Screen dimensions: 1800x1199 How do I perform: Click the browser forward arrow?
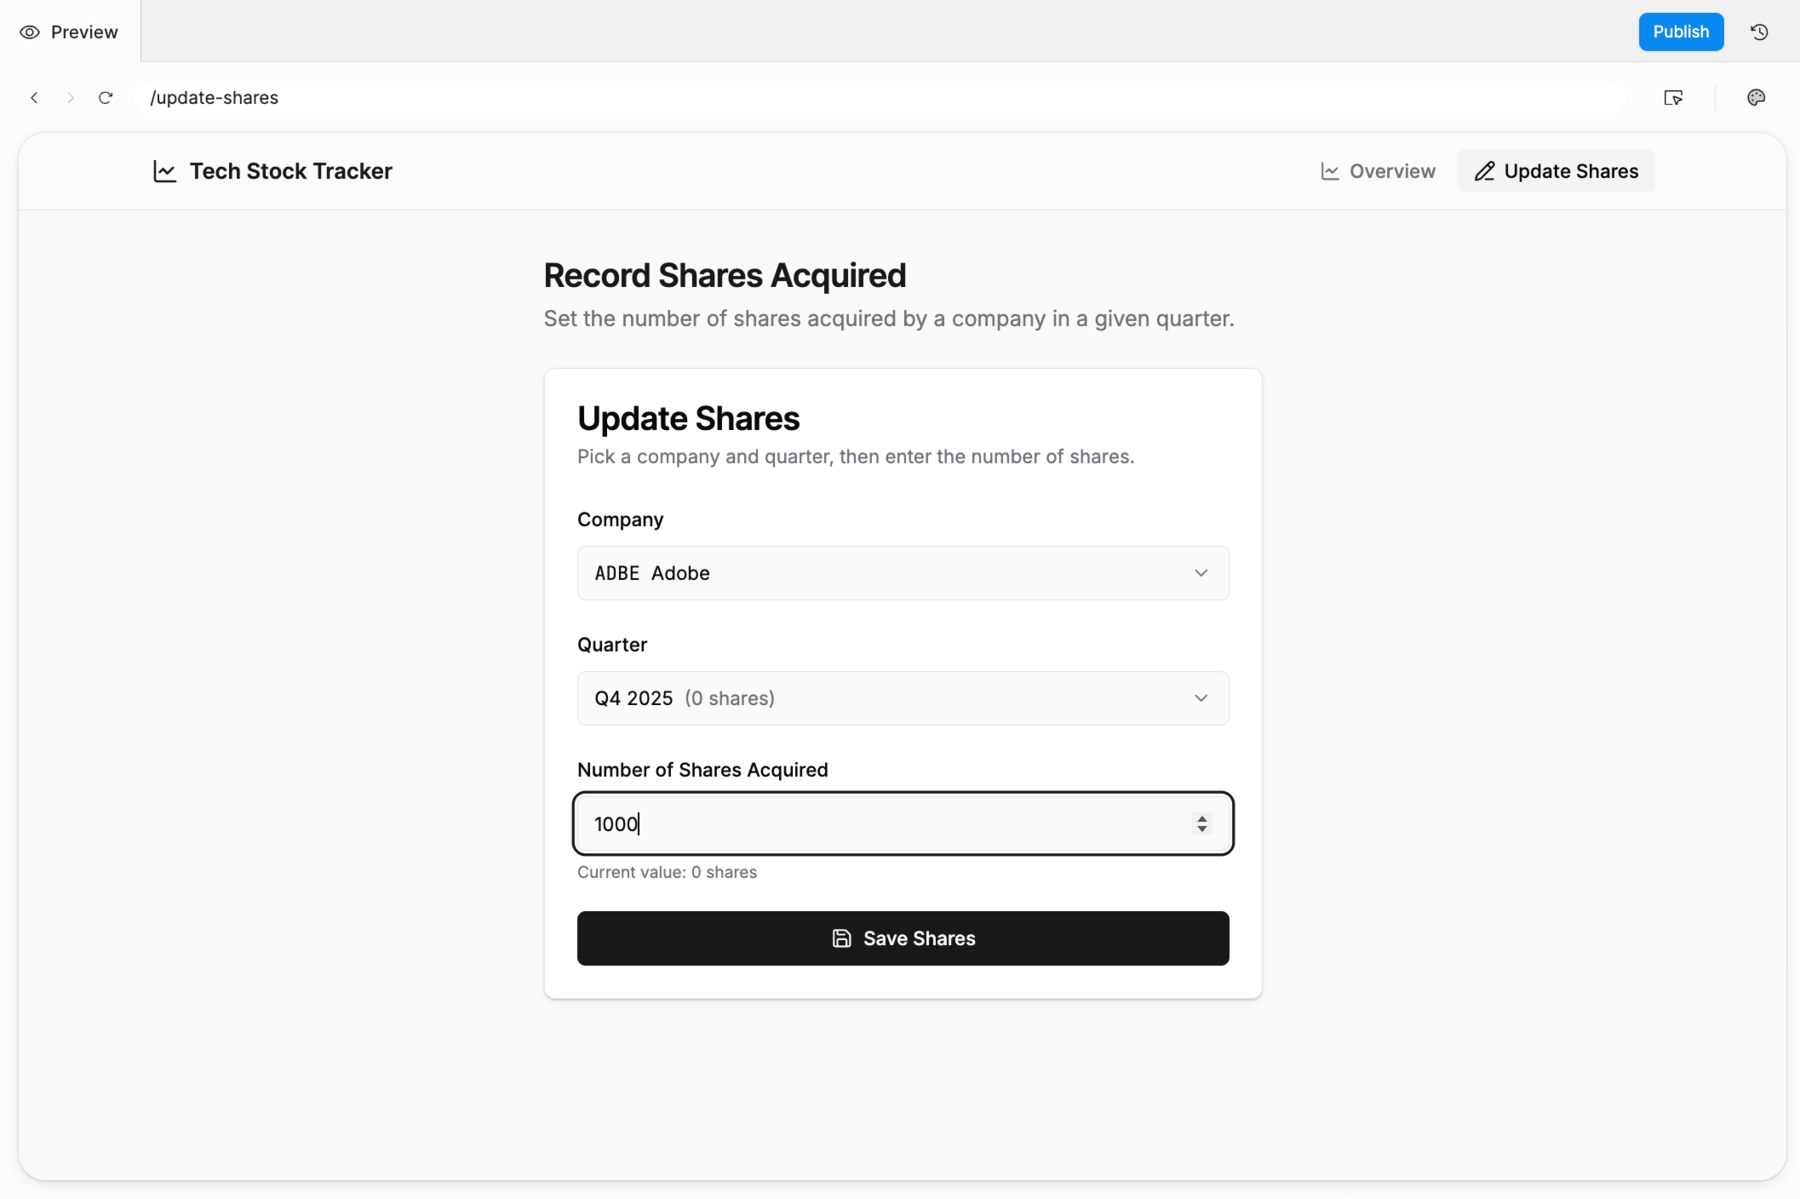(x=70, y=98)
